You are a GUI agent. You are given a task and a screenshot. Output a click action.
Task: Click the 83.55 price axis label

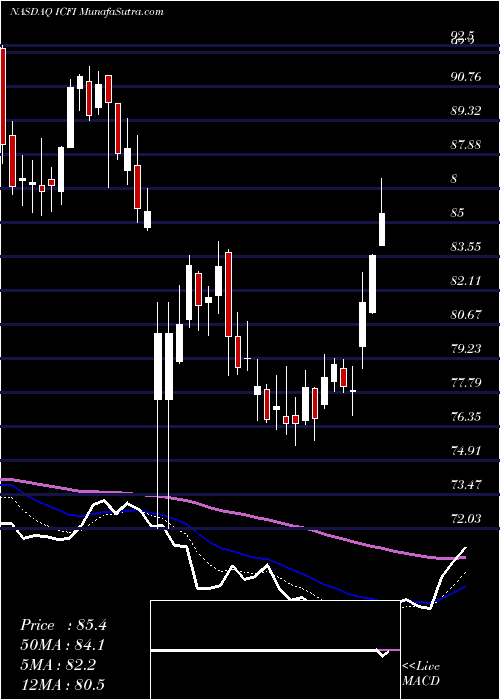point(466,246)
